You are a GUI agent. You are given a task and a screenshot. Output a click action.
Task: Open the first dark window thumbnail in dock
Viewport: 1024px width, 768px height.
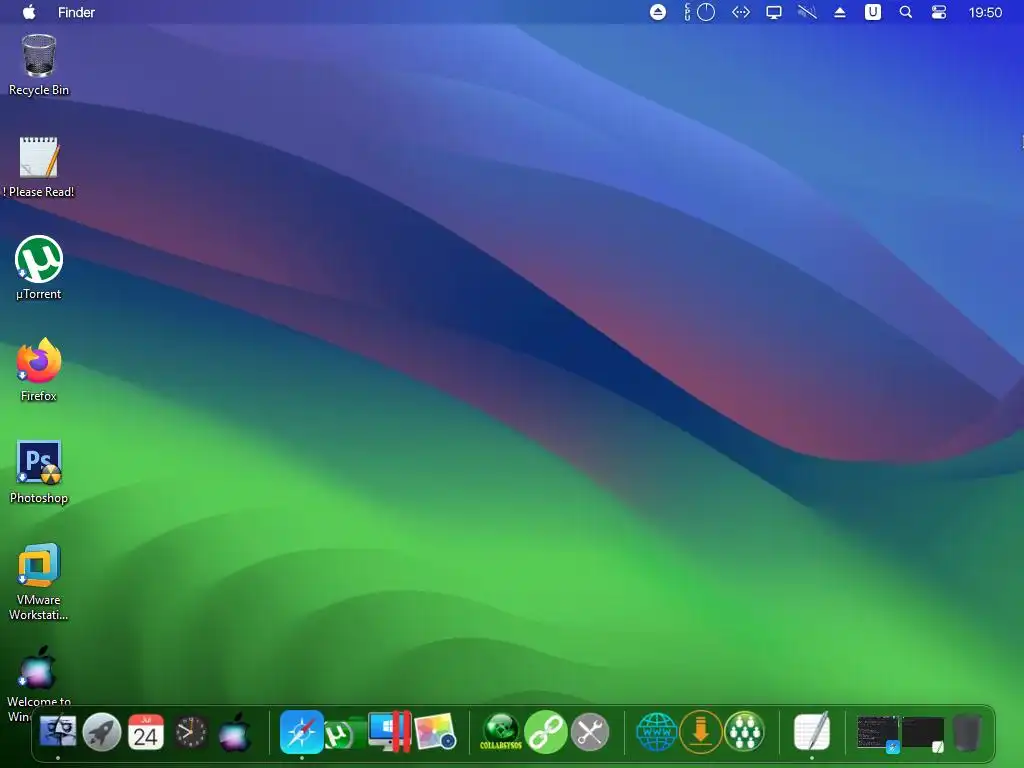(x=878, y=733)
